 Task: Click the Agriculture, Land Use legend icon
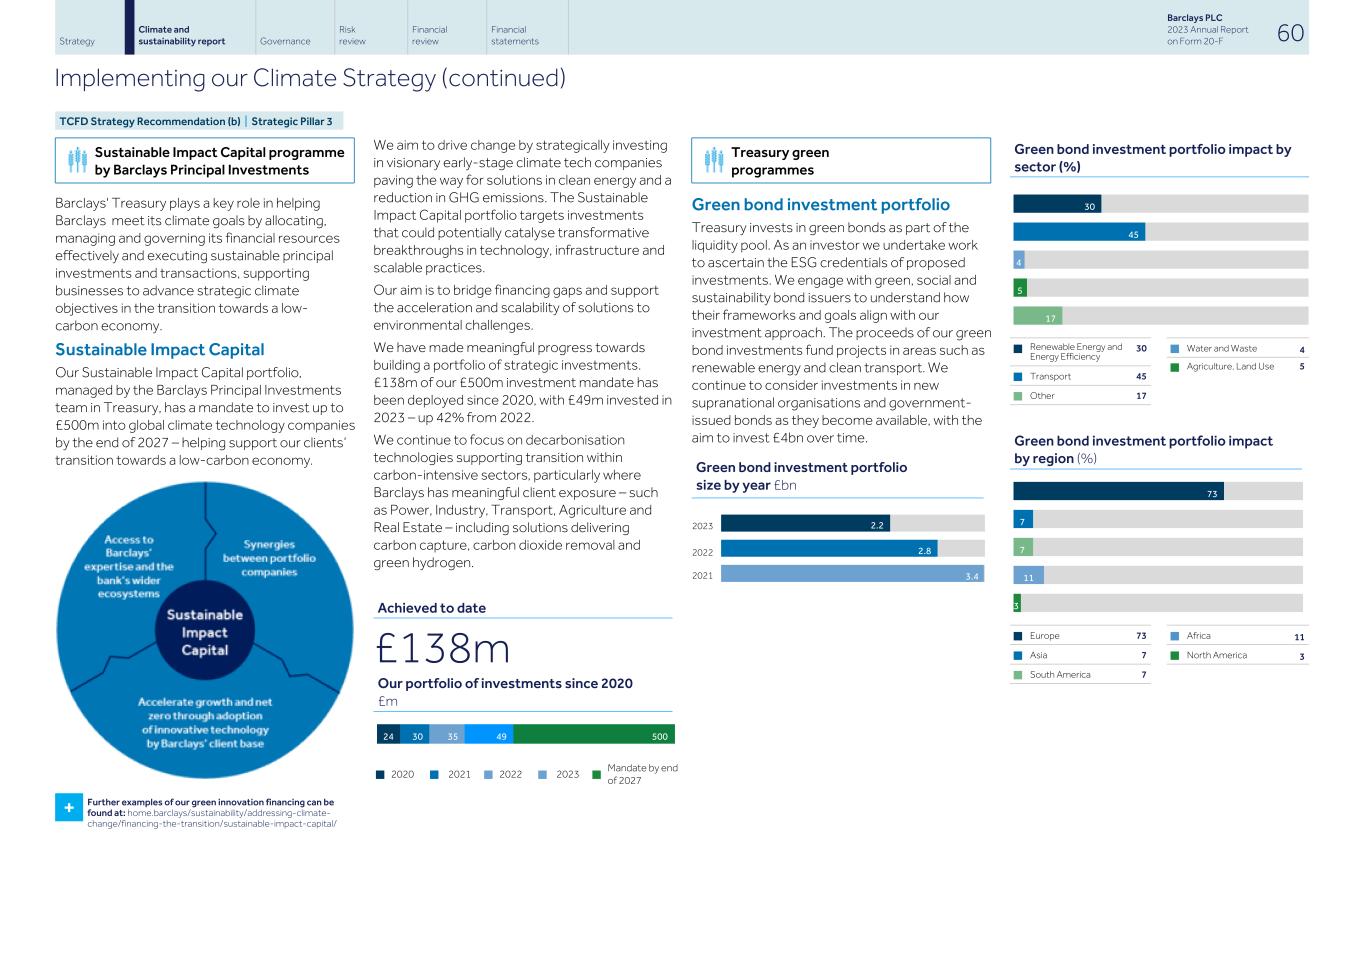1173,367
